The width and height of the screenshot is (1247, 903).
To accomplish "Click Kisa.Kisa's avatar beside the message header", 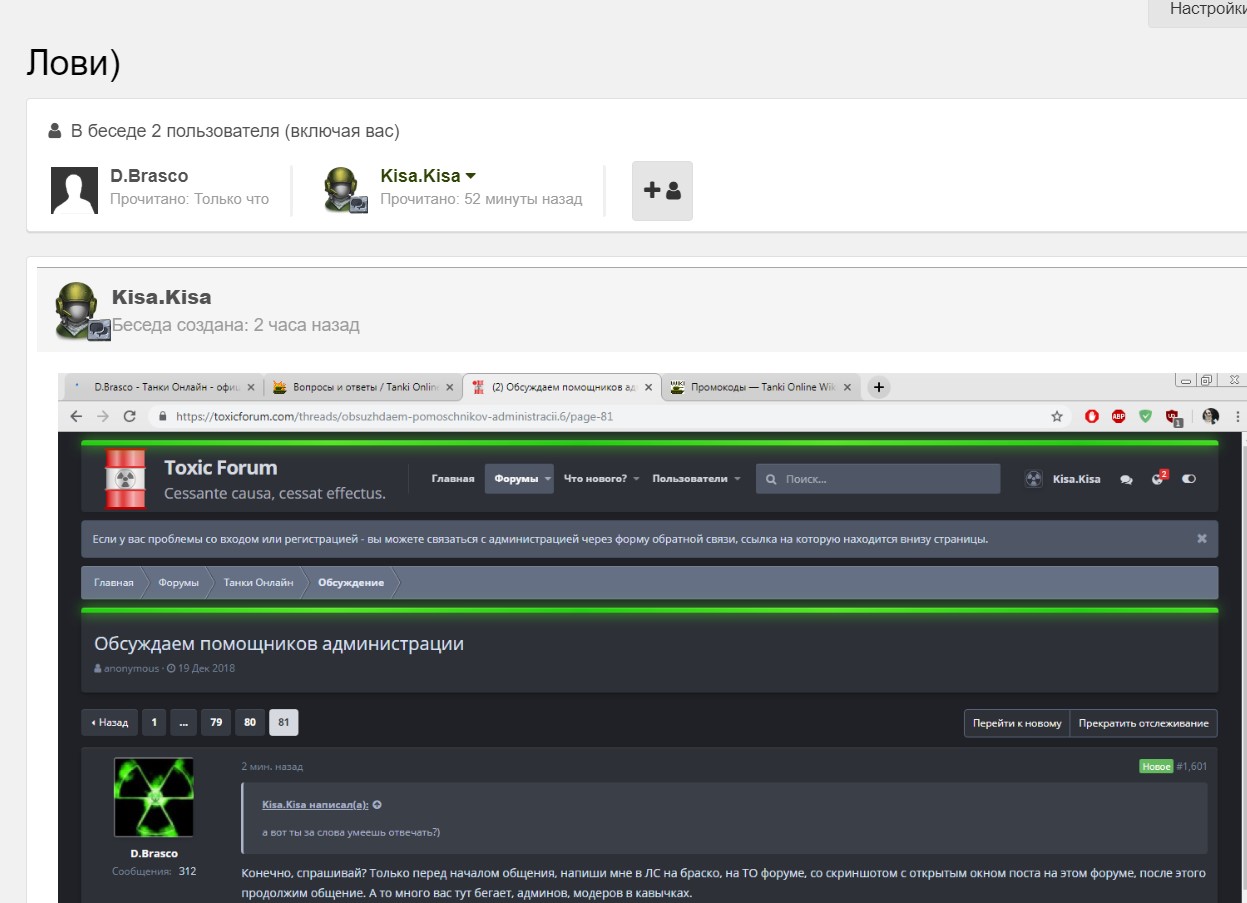I will [82, 311].
